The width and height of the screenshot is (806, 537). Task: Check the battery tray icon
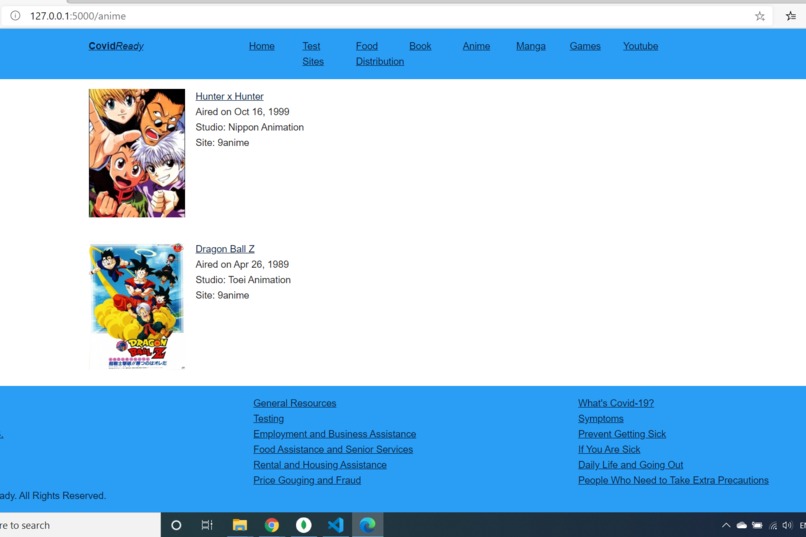point(757,525)
